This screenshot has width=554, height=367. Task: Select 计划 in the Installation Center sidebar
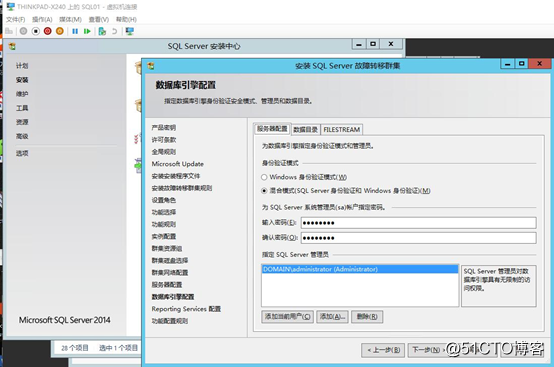pos(22,66)
